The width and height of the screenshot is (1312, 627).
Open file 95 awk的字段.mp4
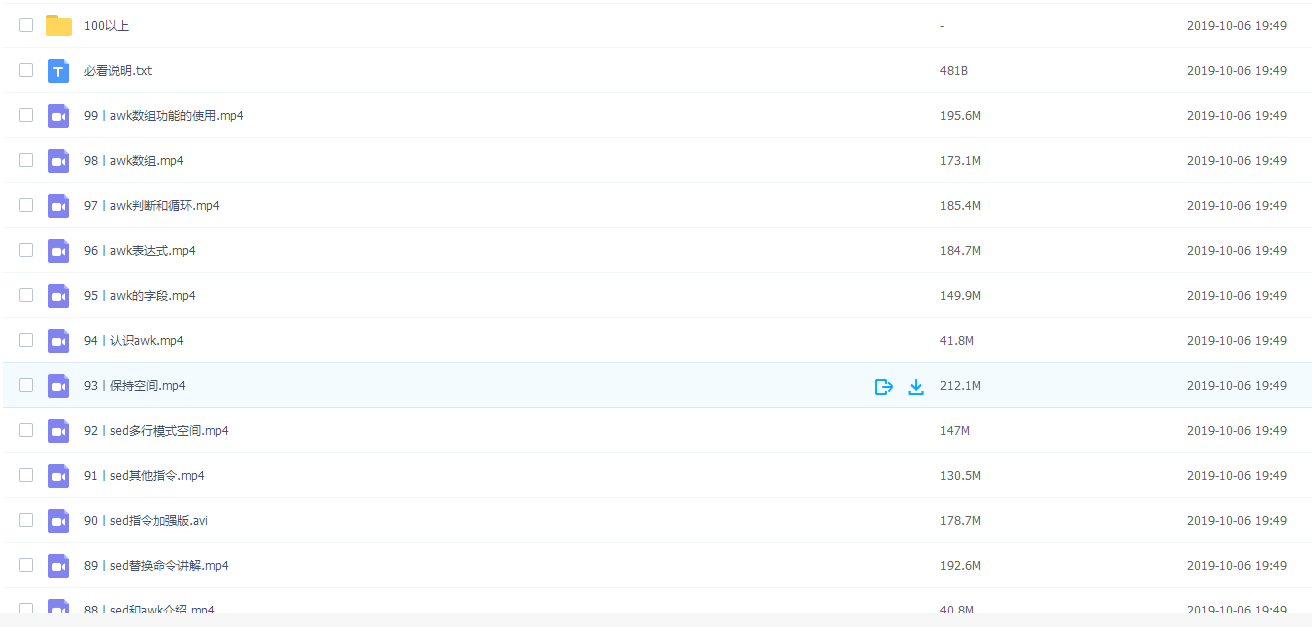(x=140, y=296)
